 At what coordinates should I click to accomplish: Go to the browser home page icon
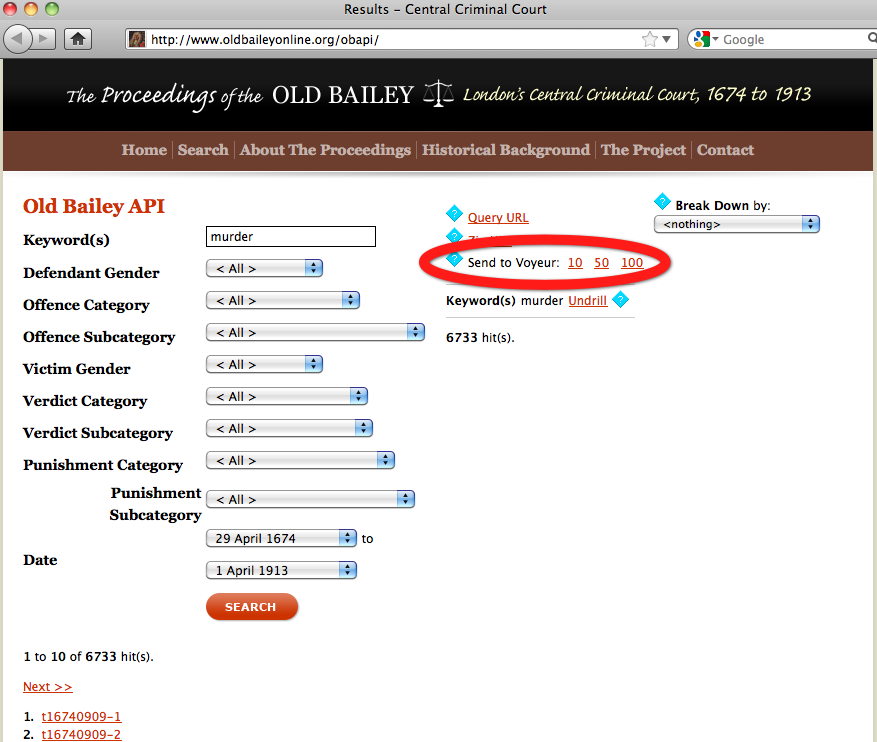(78, 39)
